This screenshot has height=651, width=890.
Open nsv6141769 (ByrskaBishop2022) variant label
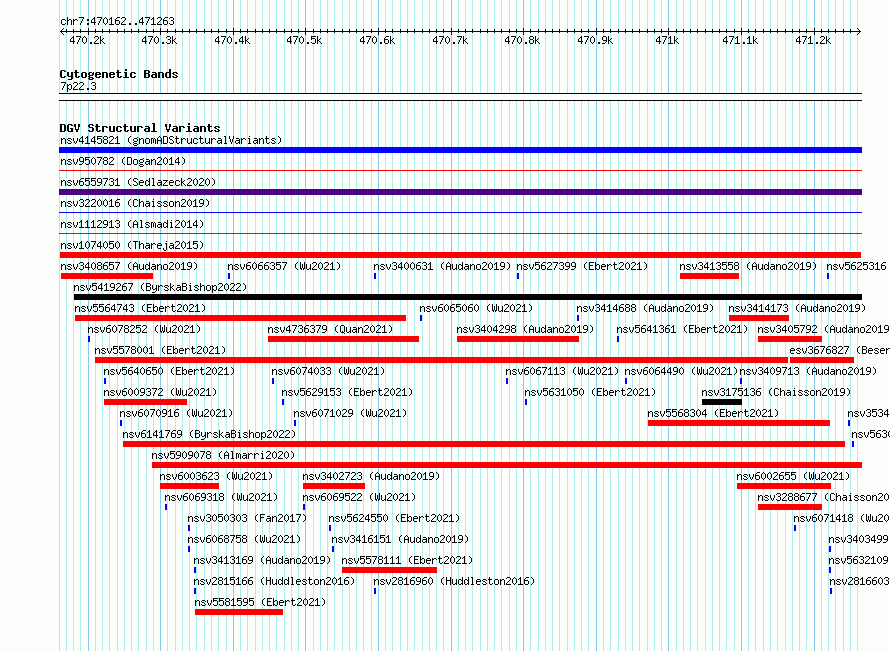click(x=209, y=434)
